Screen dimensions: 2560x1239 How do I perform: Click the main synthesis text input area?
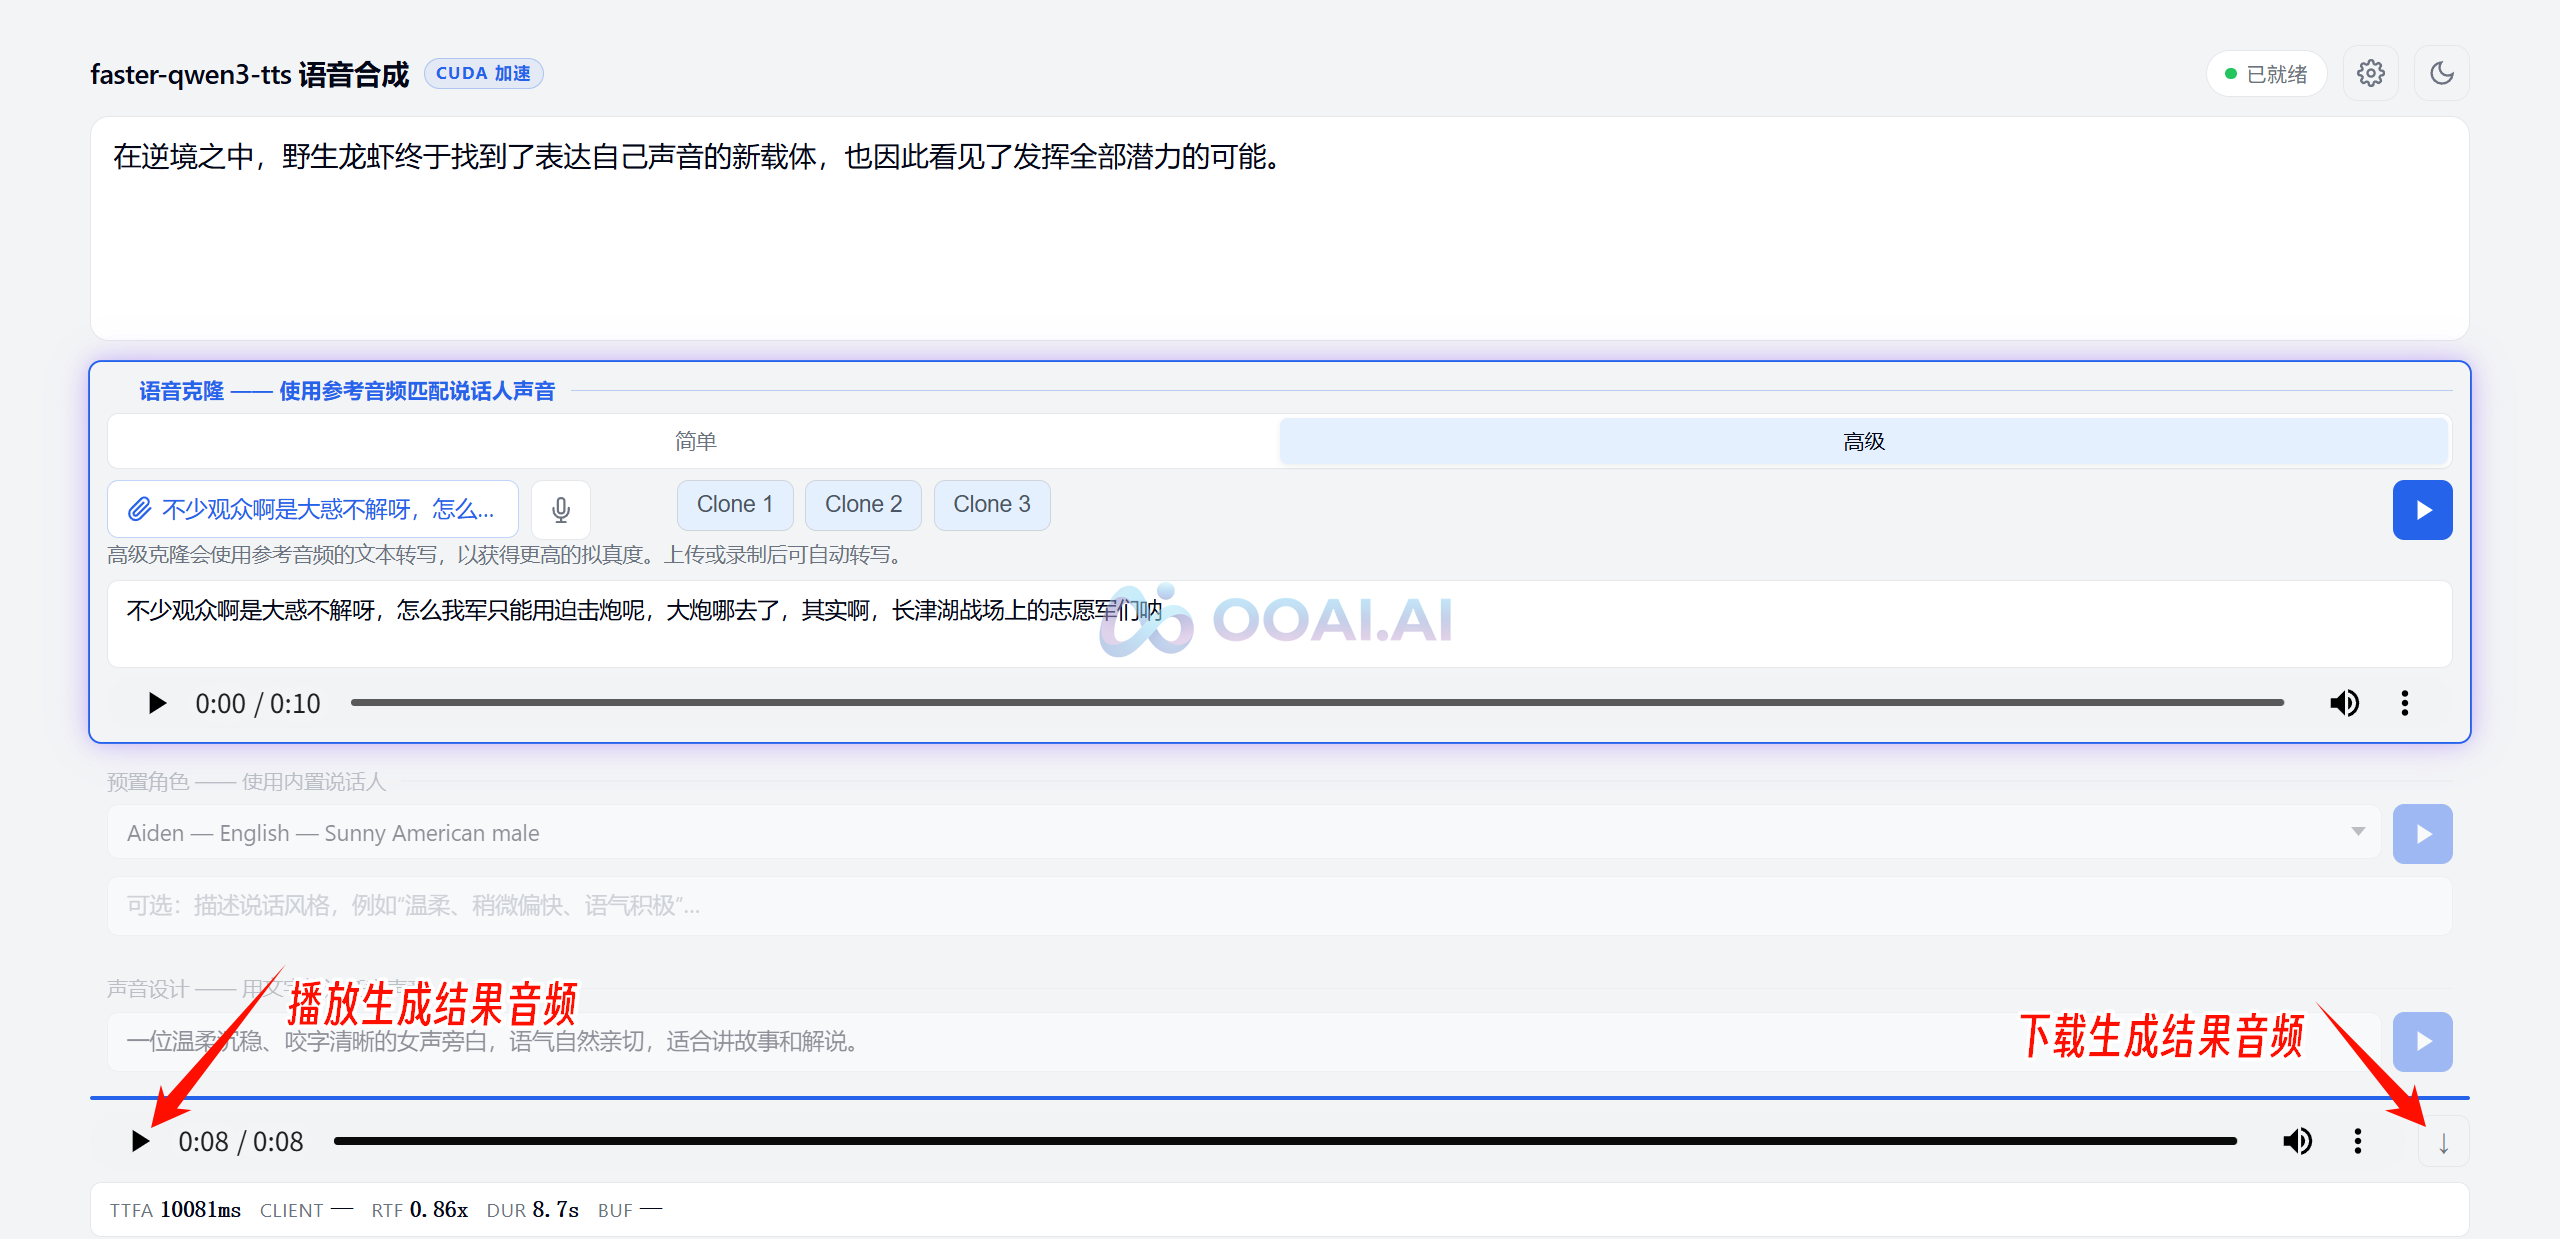(x=1279, y=228)
